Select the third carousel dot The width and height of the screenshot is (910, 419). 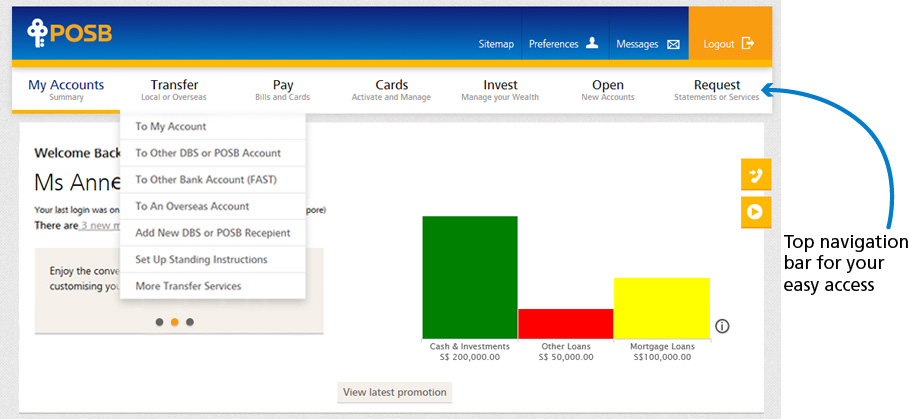(x=190, y=322)
